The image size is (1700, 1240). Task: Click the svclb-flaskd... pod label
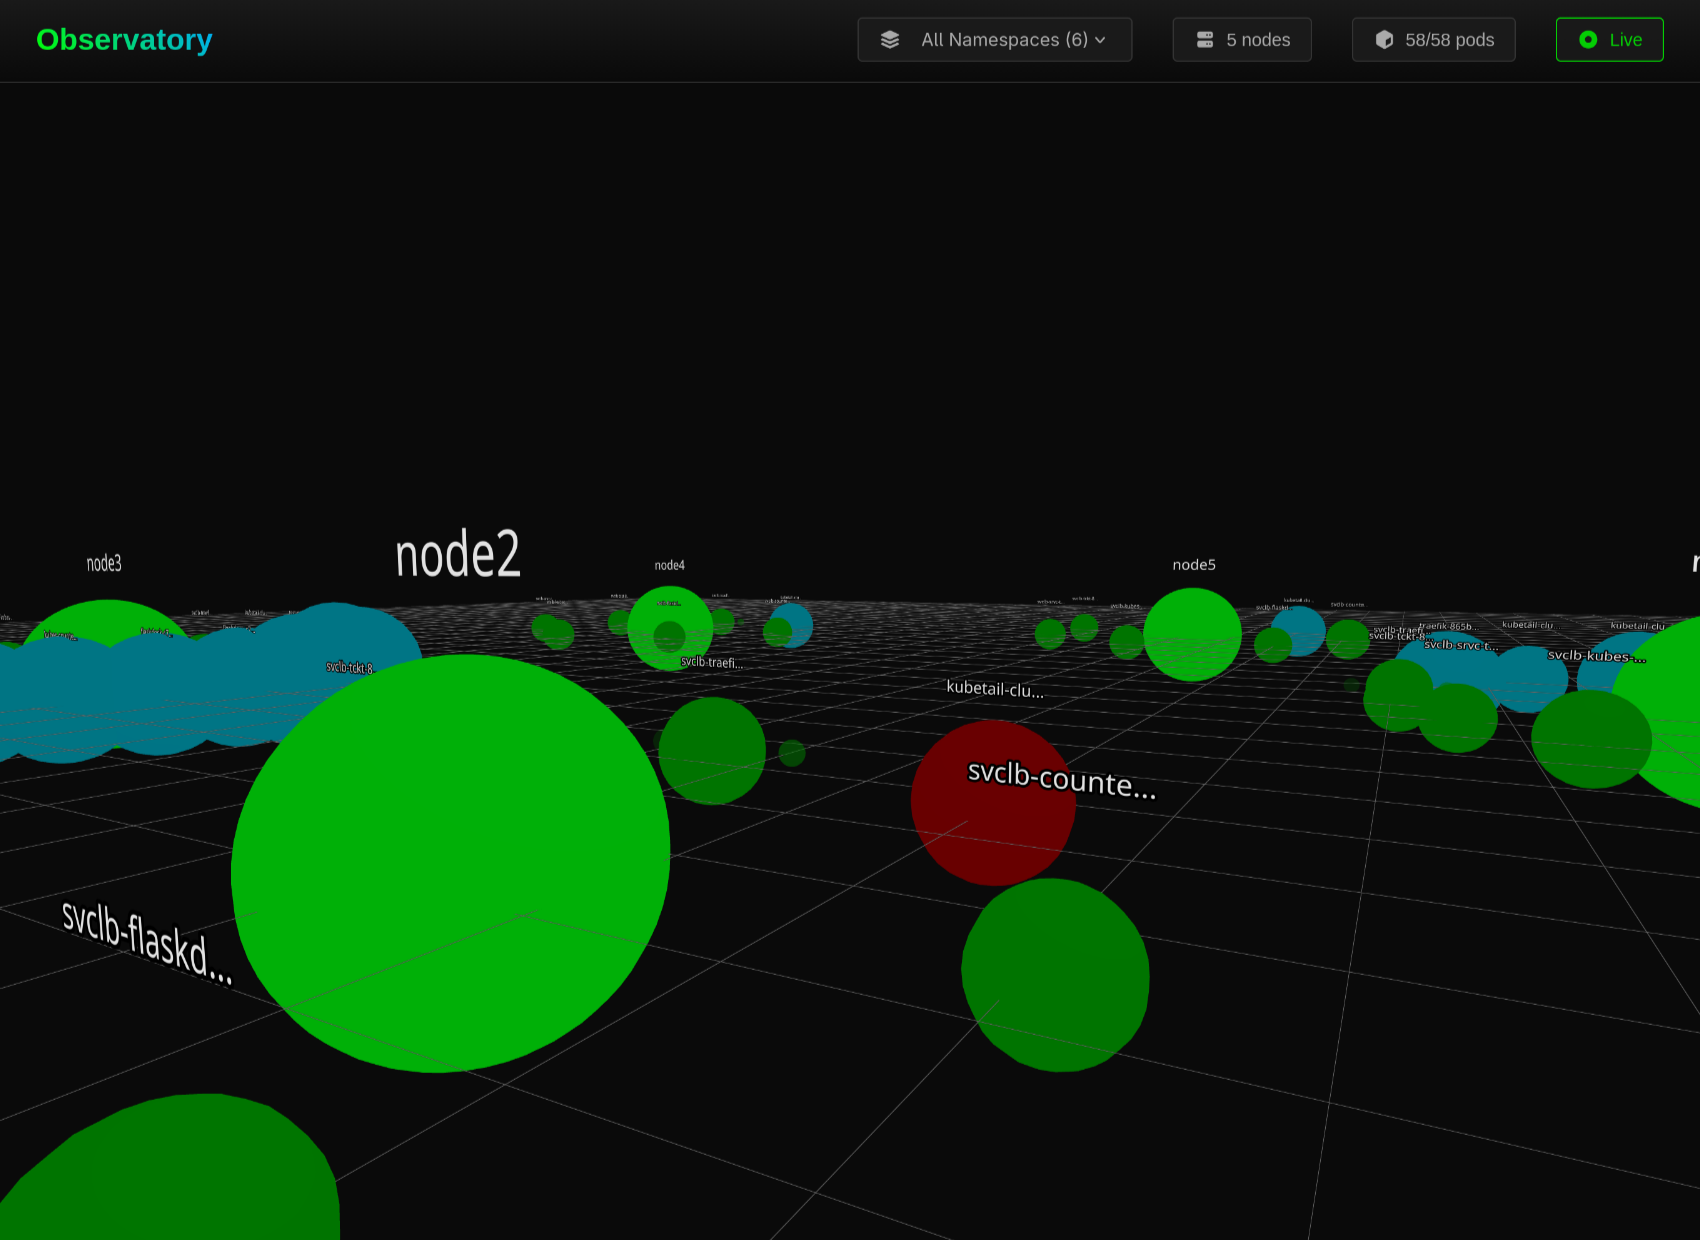pos(147,943)
